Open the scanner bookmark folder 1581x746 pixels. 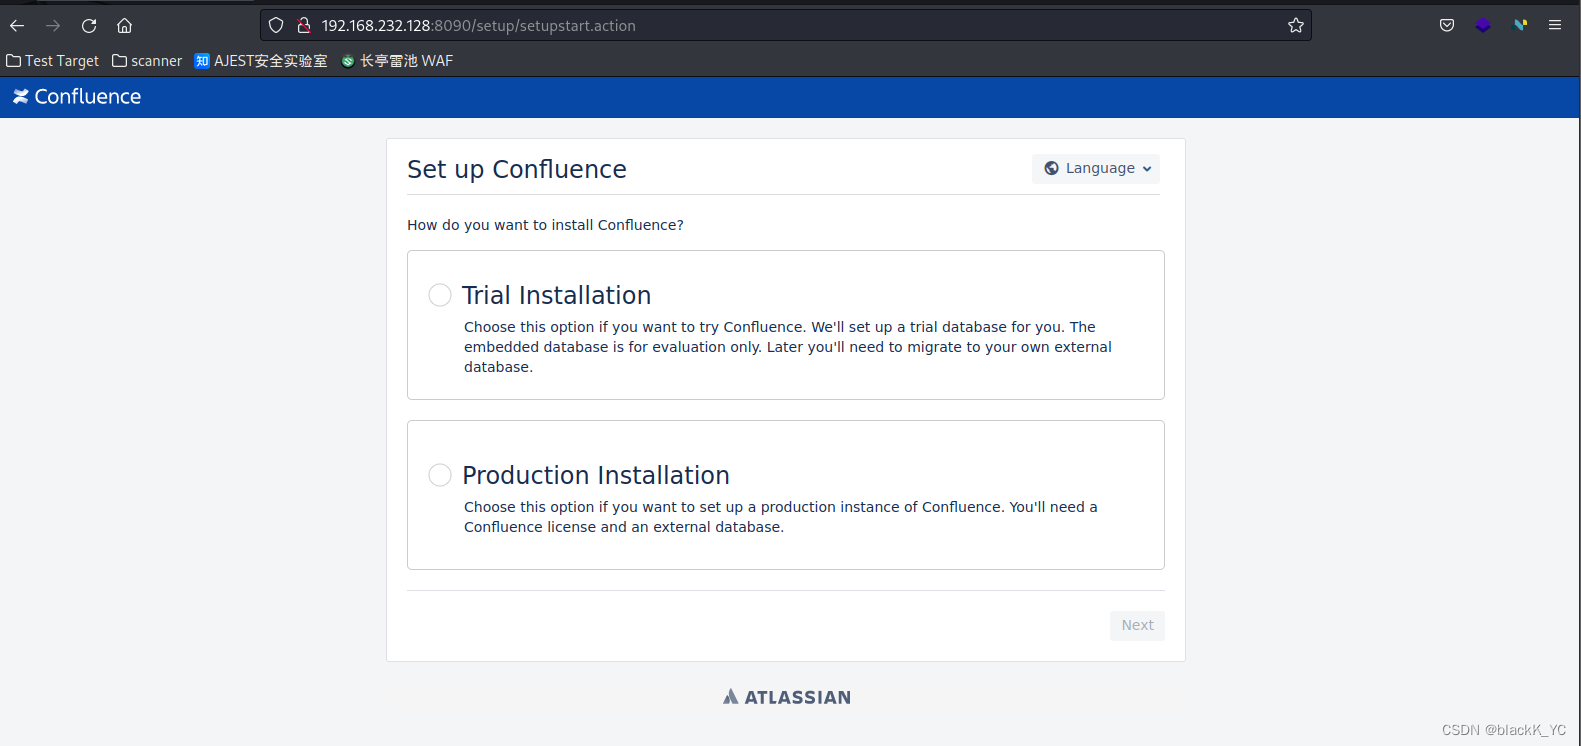coord(147,61)
